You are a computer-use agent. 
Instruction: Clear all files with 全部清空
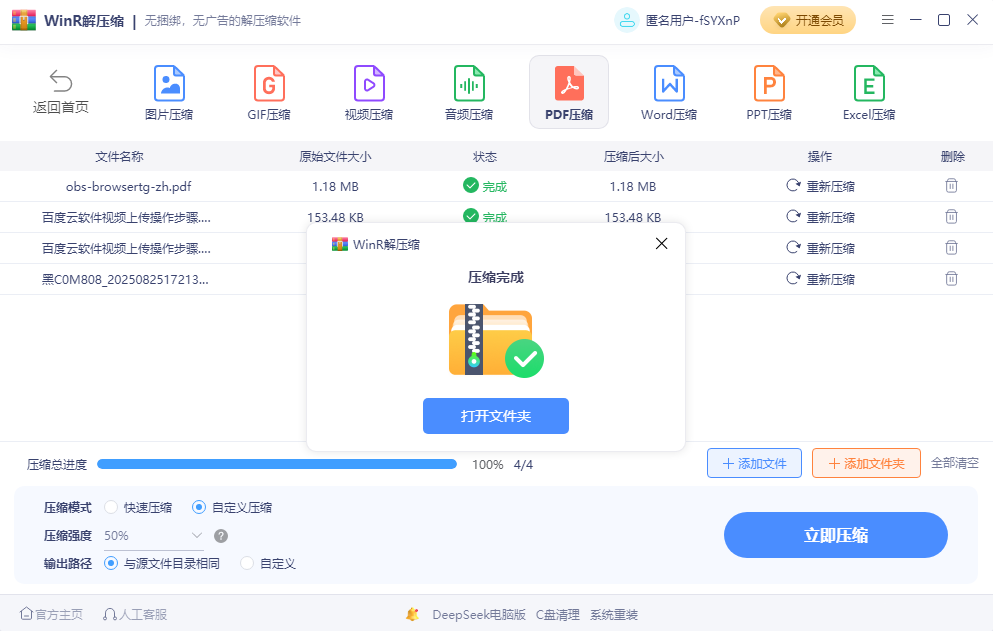961,463
